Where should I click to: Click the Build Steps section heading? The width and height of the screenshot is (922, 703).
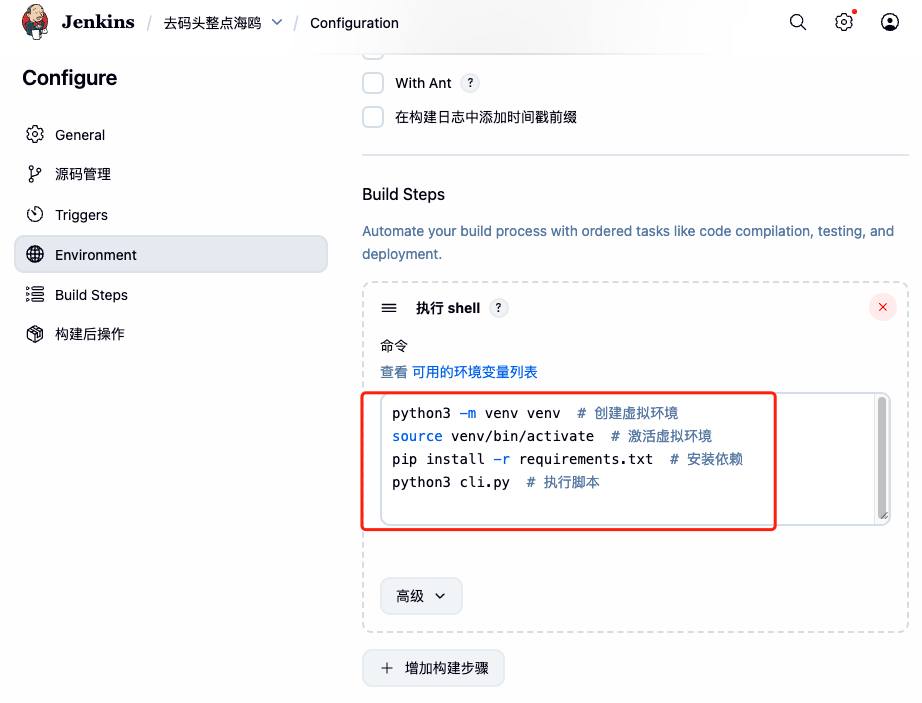pyautogui.click(x=403, y=195)
